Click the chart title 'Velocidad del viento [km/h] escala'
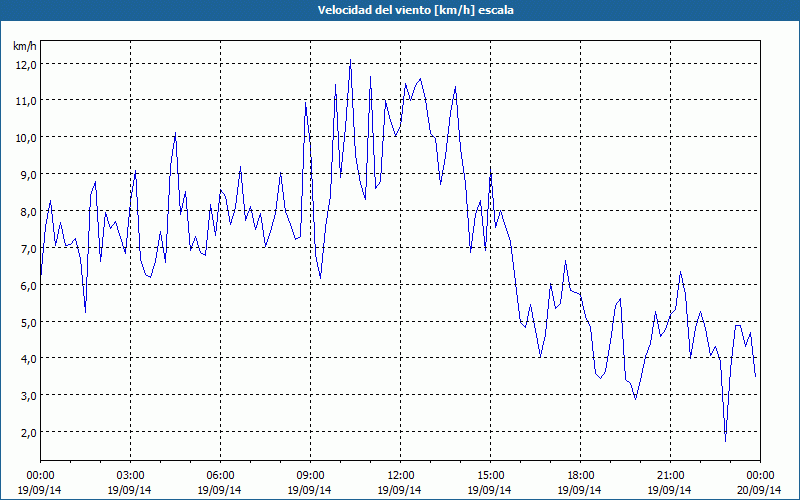800x500 pixels. coord(415,10)
